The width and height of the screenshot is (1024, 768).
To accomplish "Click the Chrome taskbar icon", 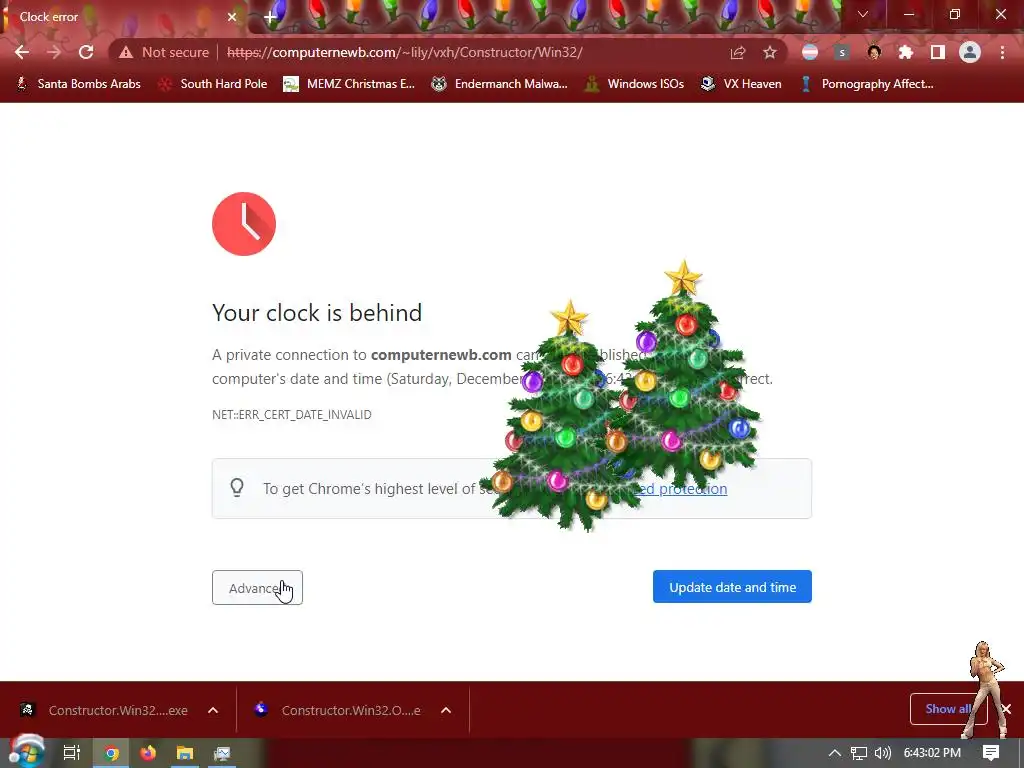I will tap(111, 753).
